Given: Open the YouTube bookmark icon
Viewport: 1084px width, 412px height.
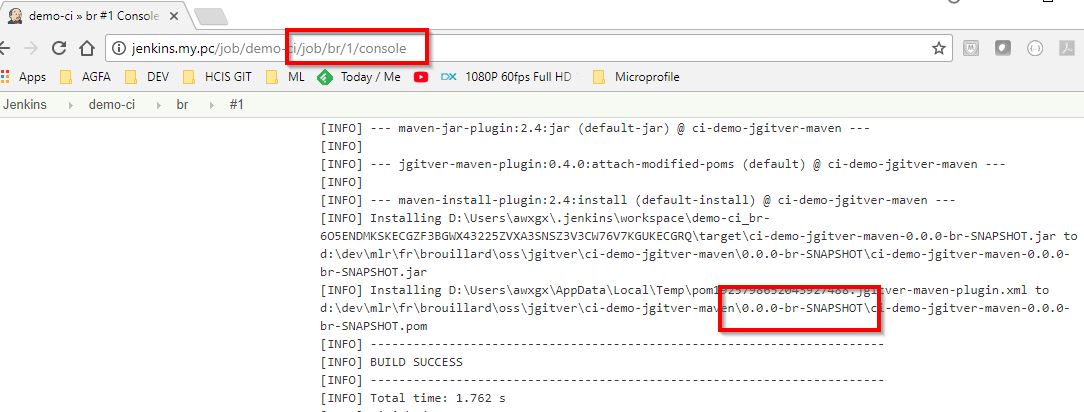Looking at the screenshot, I should coord(421,77).
